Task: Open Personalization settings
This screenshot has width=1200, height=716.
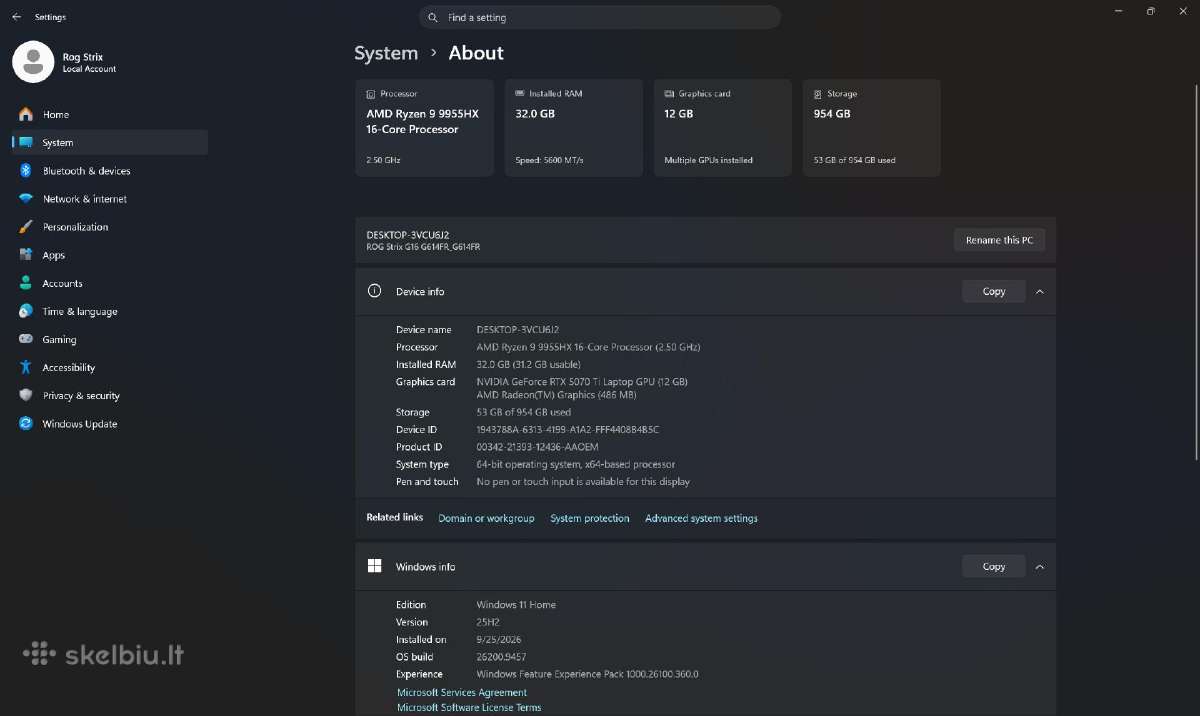Action: click(x=110, y=227)
